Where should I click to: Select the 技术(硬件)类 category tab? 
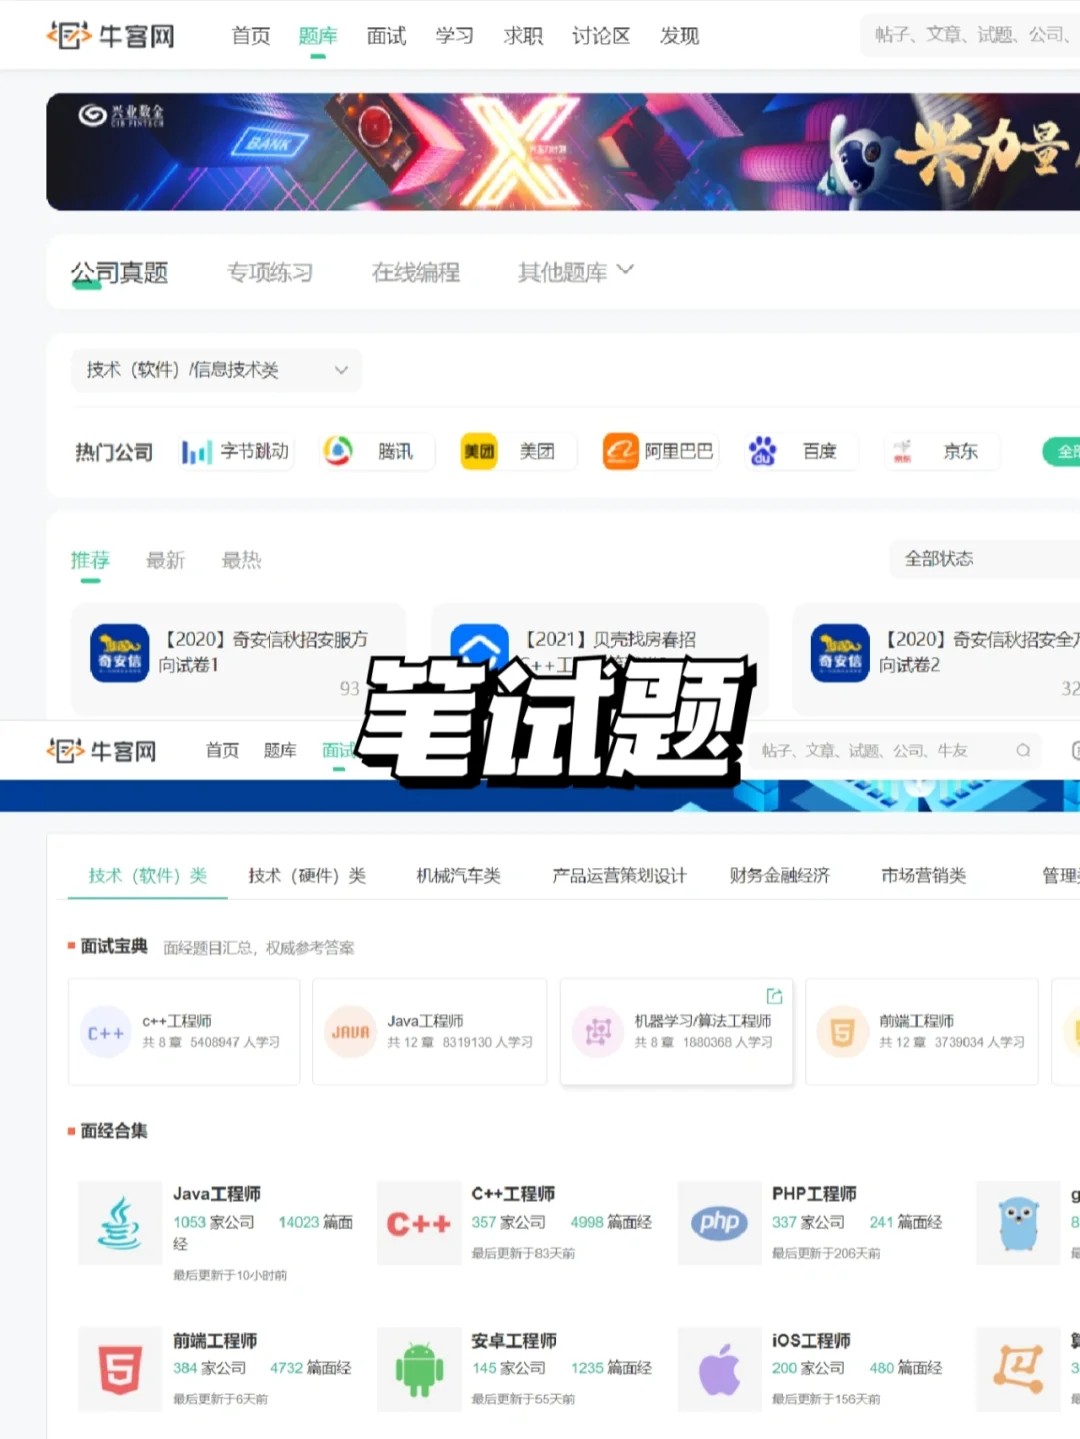click(x=307, y=876)
